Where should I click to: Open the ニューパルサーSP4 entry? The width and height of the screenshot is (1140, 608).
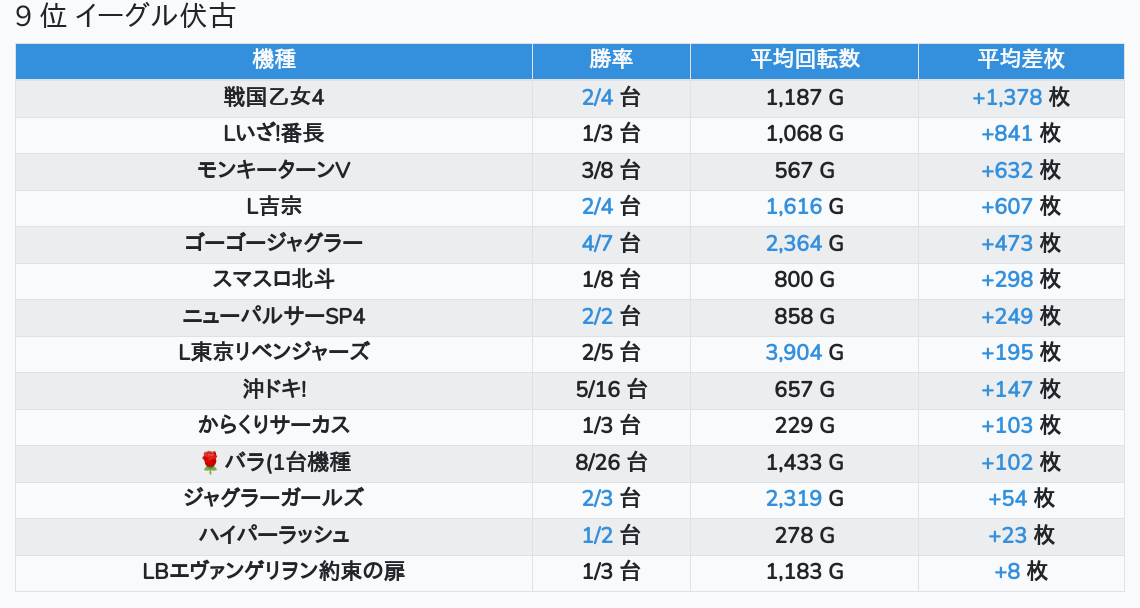point(274,316)
